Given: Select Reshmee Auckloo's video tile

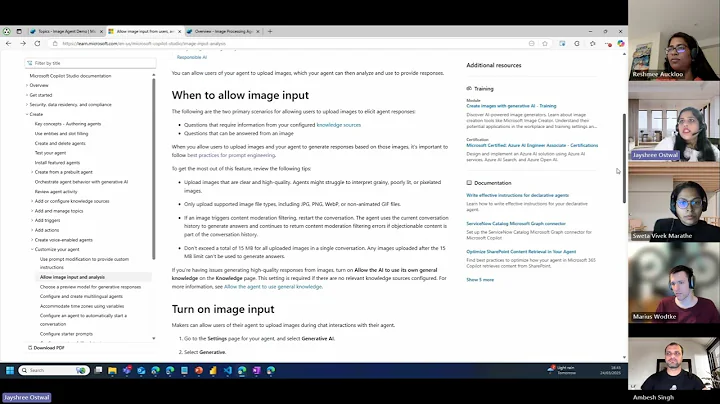Looking at the screenshot, I should pos(674,40).
